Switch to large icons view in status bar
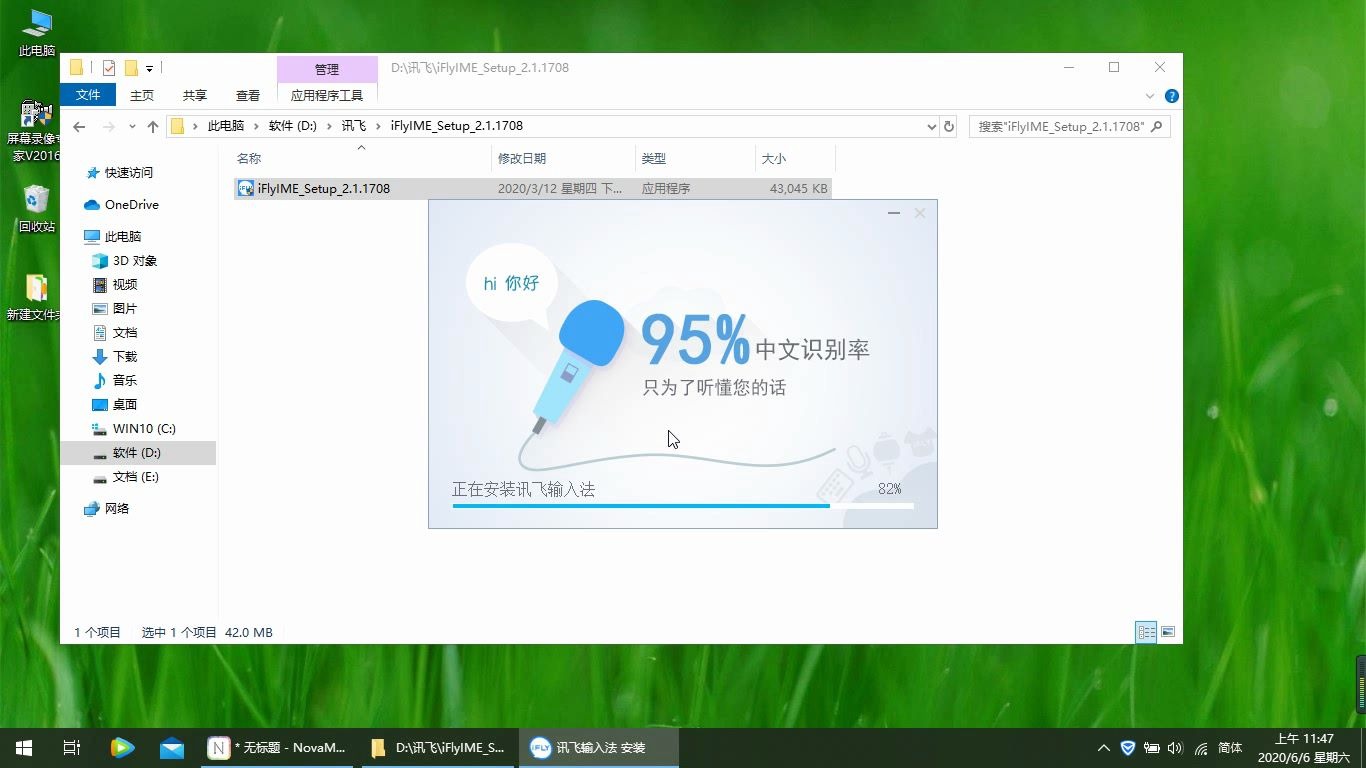 [x=1167, y=632]
